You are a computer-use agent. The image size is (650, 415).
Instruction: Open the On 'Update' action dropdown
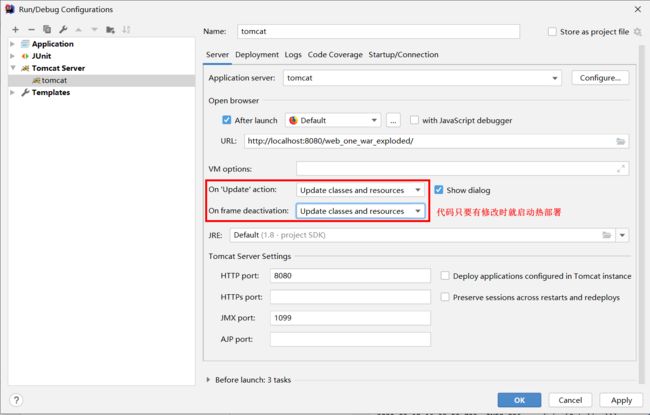(x=360, y=190)
